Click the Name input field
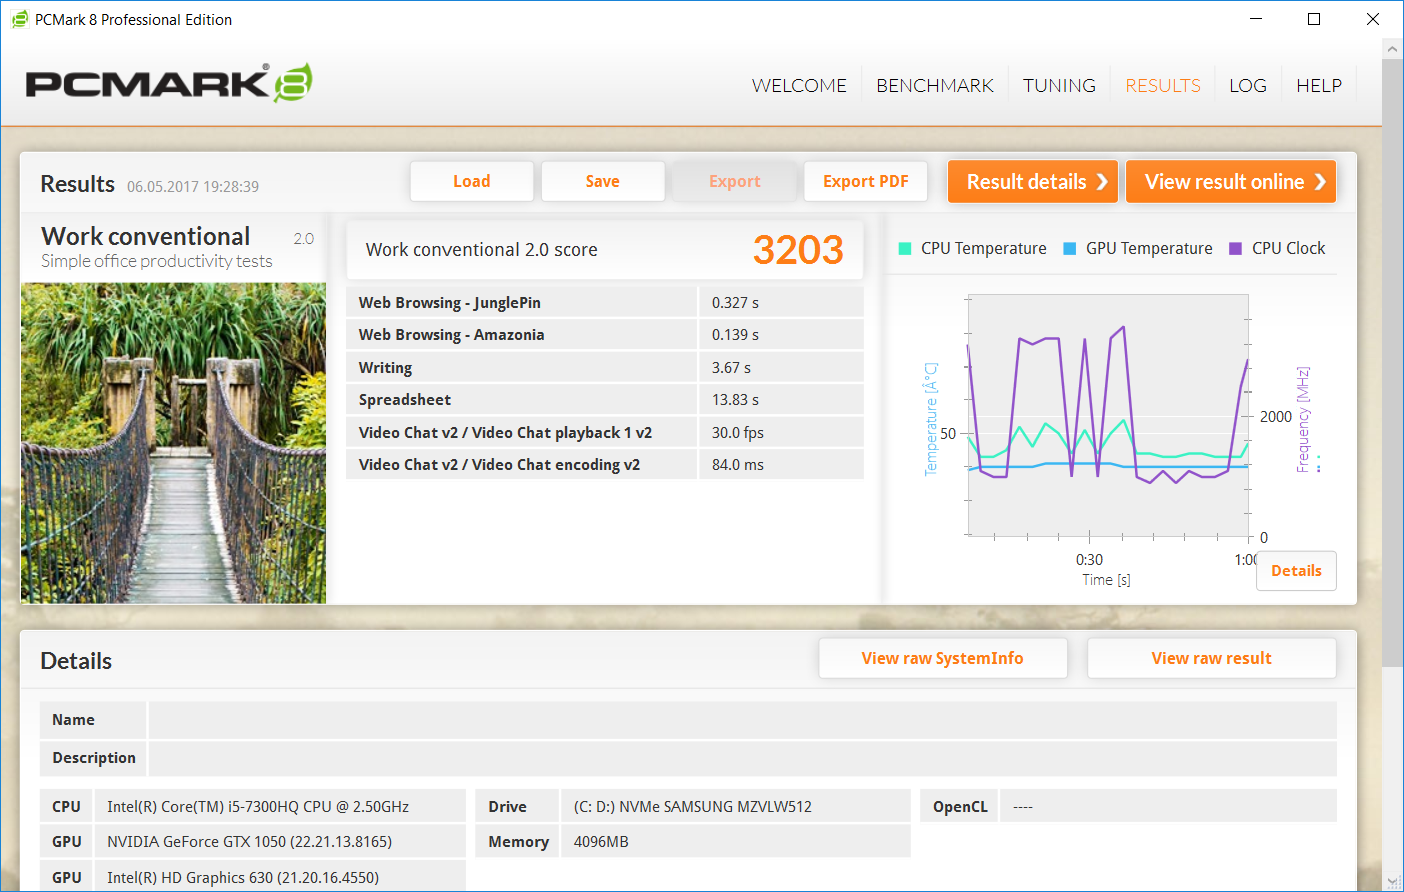 pos(741,720)
